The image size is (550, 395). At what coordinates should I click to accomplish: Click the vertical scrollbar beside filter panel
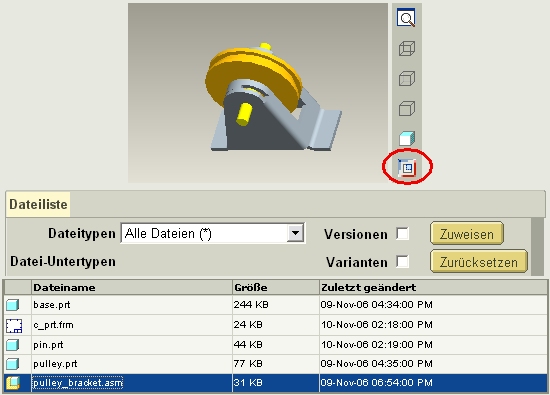pos(537,247)
